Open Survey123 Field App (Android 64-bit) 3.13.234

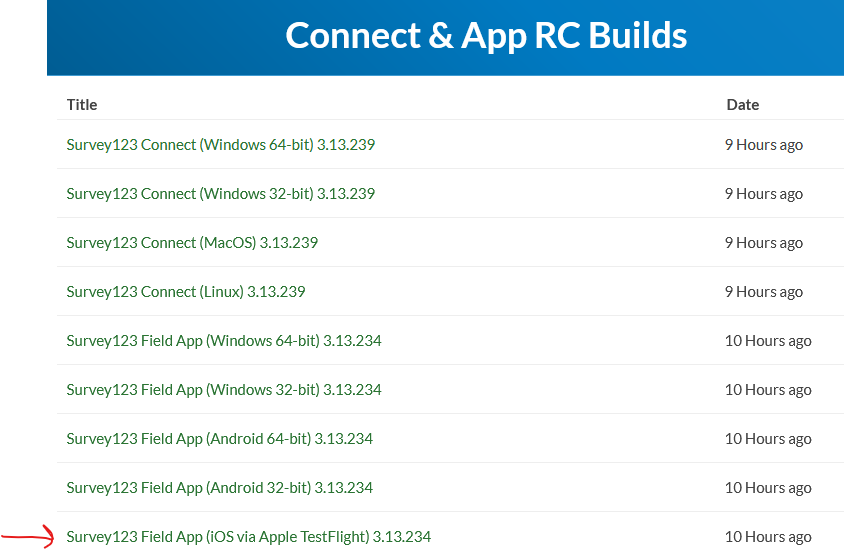(x=220, y=439)
